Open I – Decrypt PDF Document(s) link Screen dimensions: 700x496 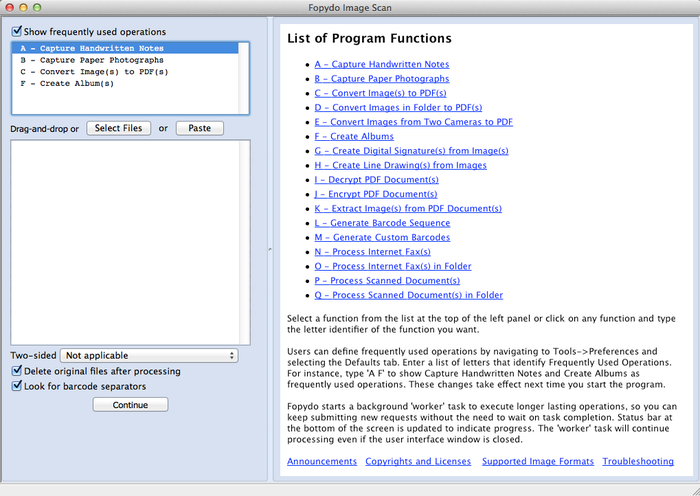coord(376,179)
